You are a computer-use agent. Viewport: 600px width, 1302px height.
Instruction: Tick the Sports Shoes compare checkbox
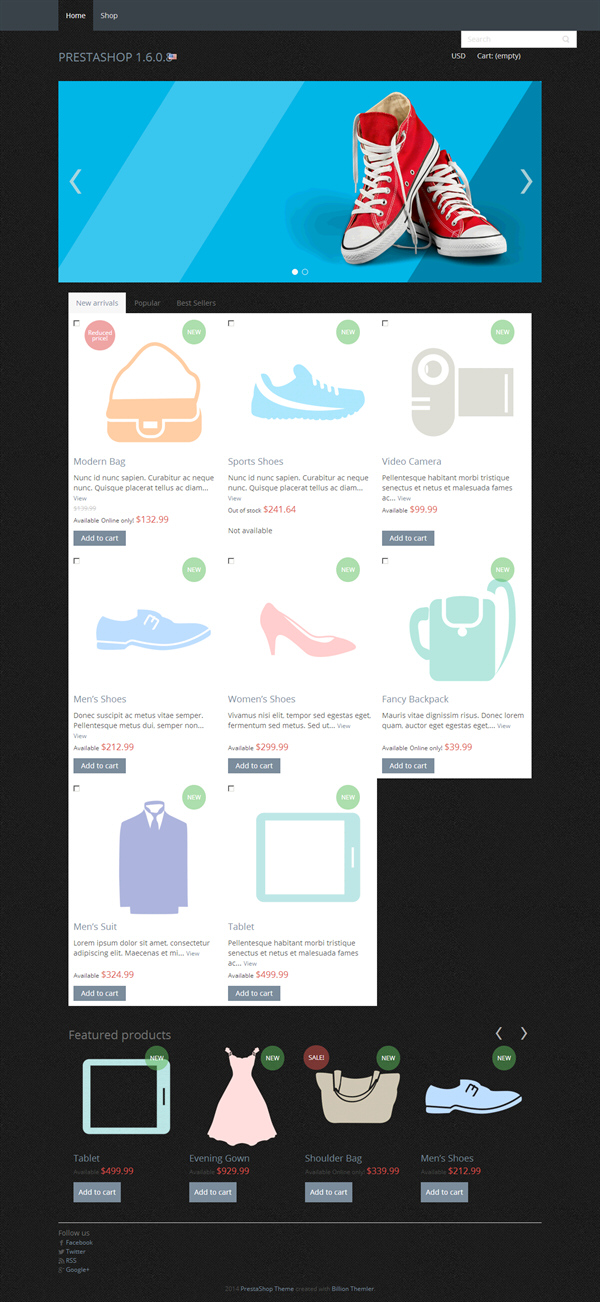231,323
